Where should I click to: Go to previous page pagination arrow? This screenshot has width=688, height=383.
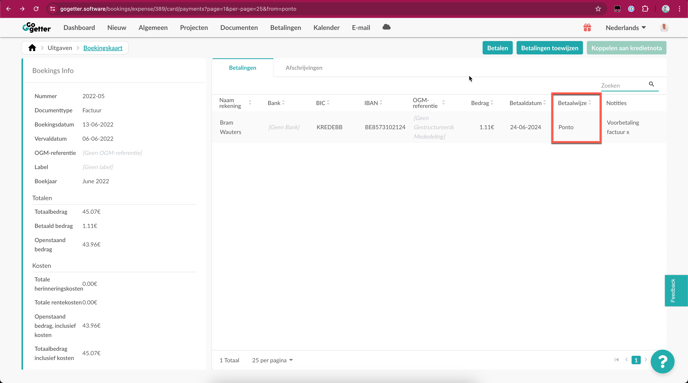tap(626, 360)
